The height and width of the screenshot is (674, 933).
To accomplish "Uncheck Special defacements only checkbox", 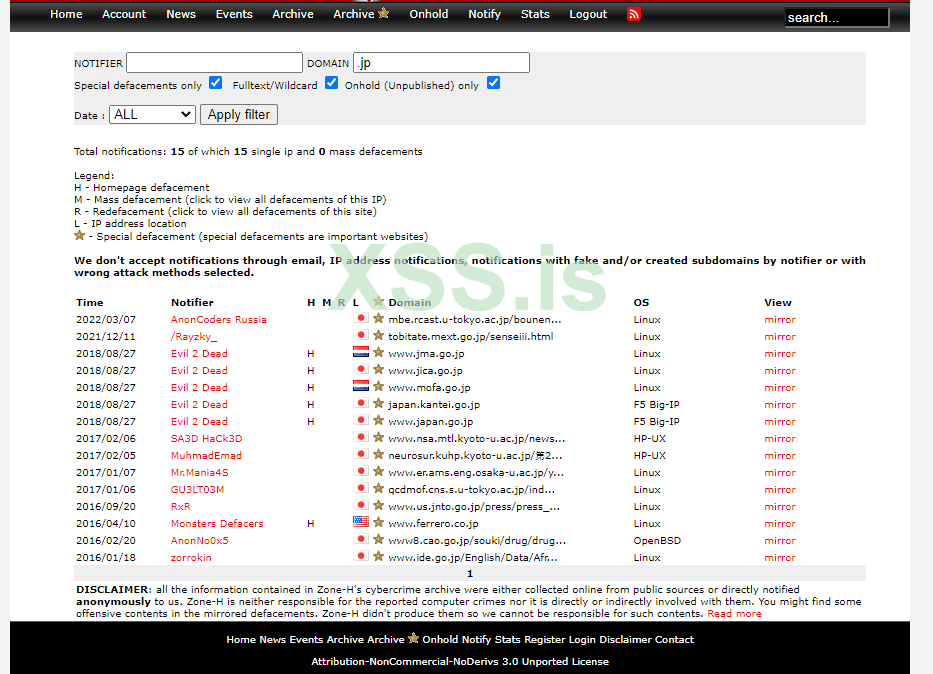I will pyautogui.click(x=215, y=83).
